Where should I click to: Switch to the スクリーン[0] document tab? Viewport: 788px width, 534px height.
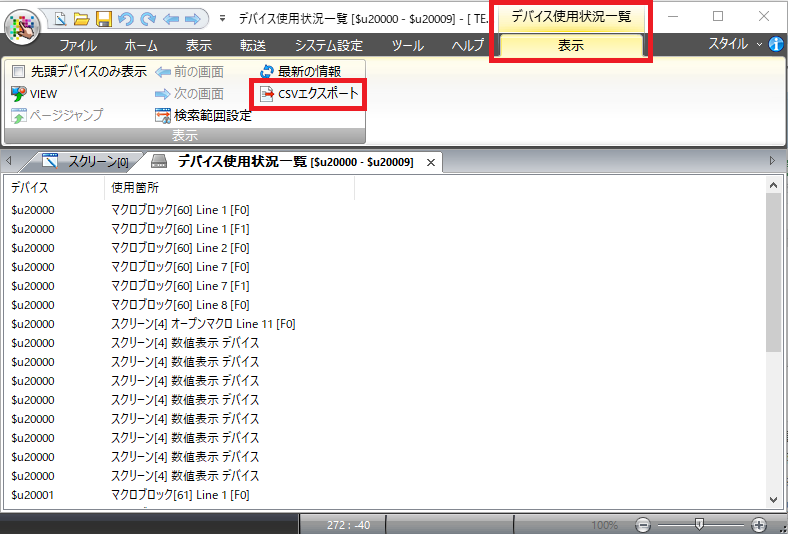[88, 162]
